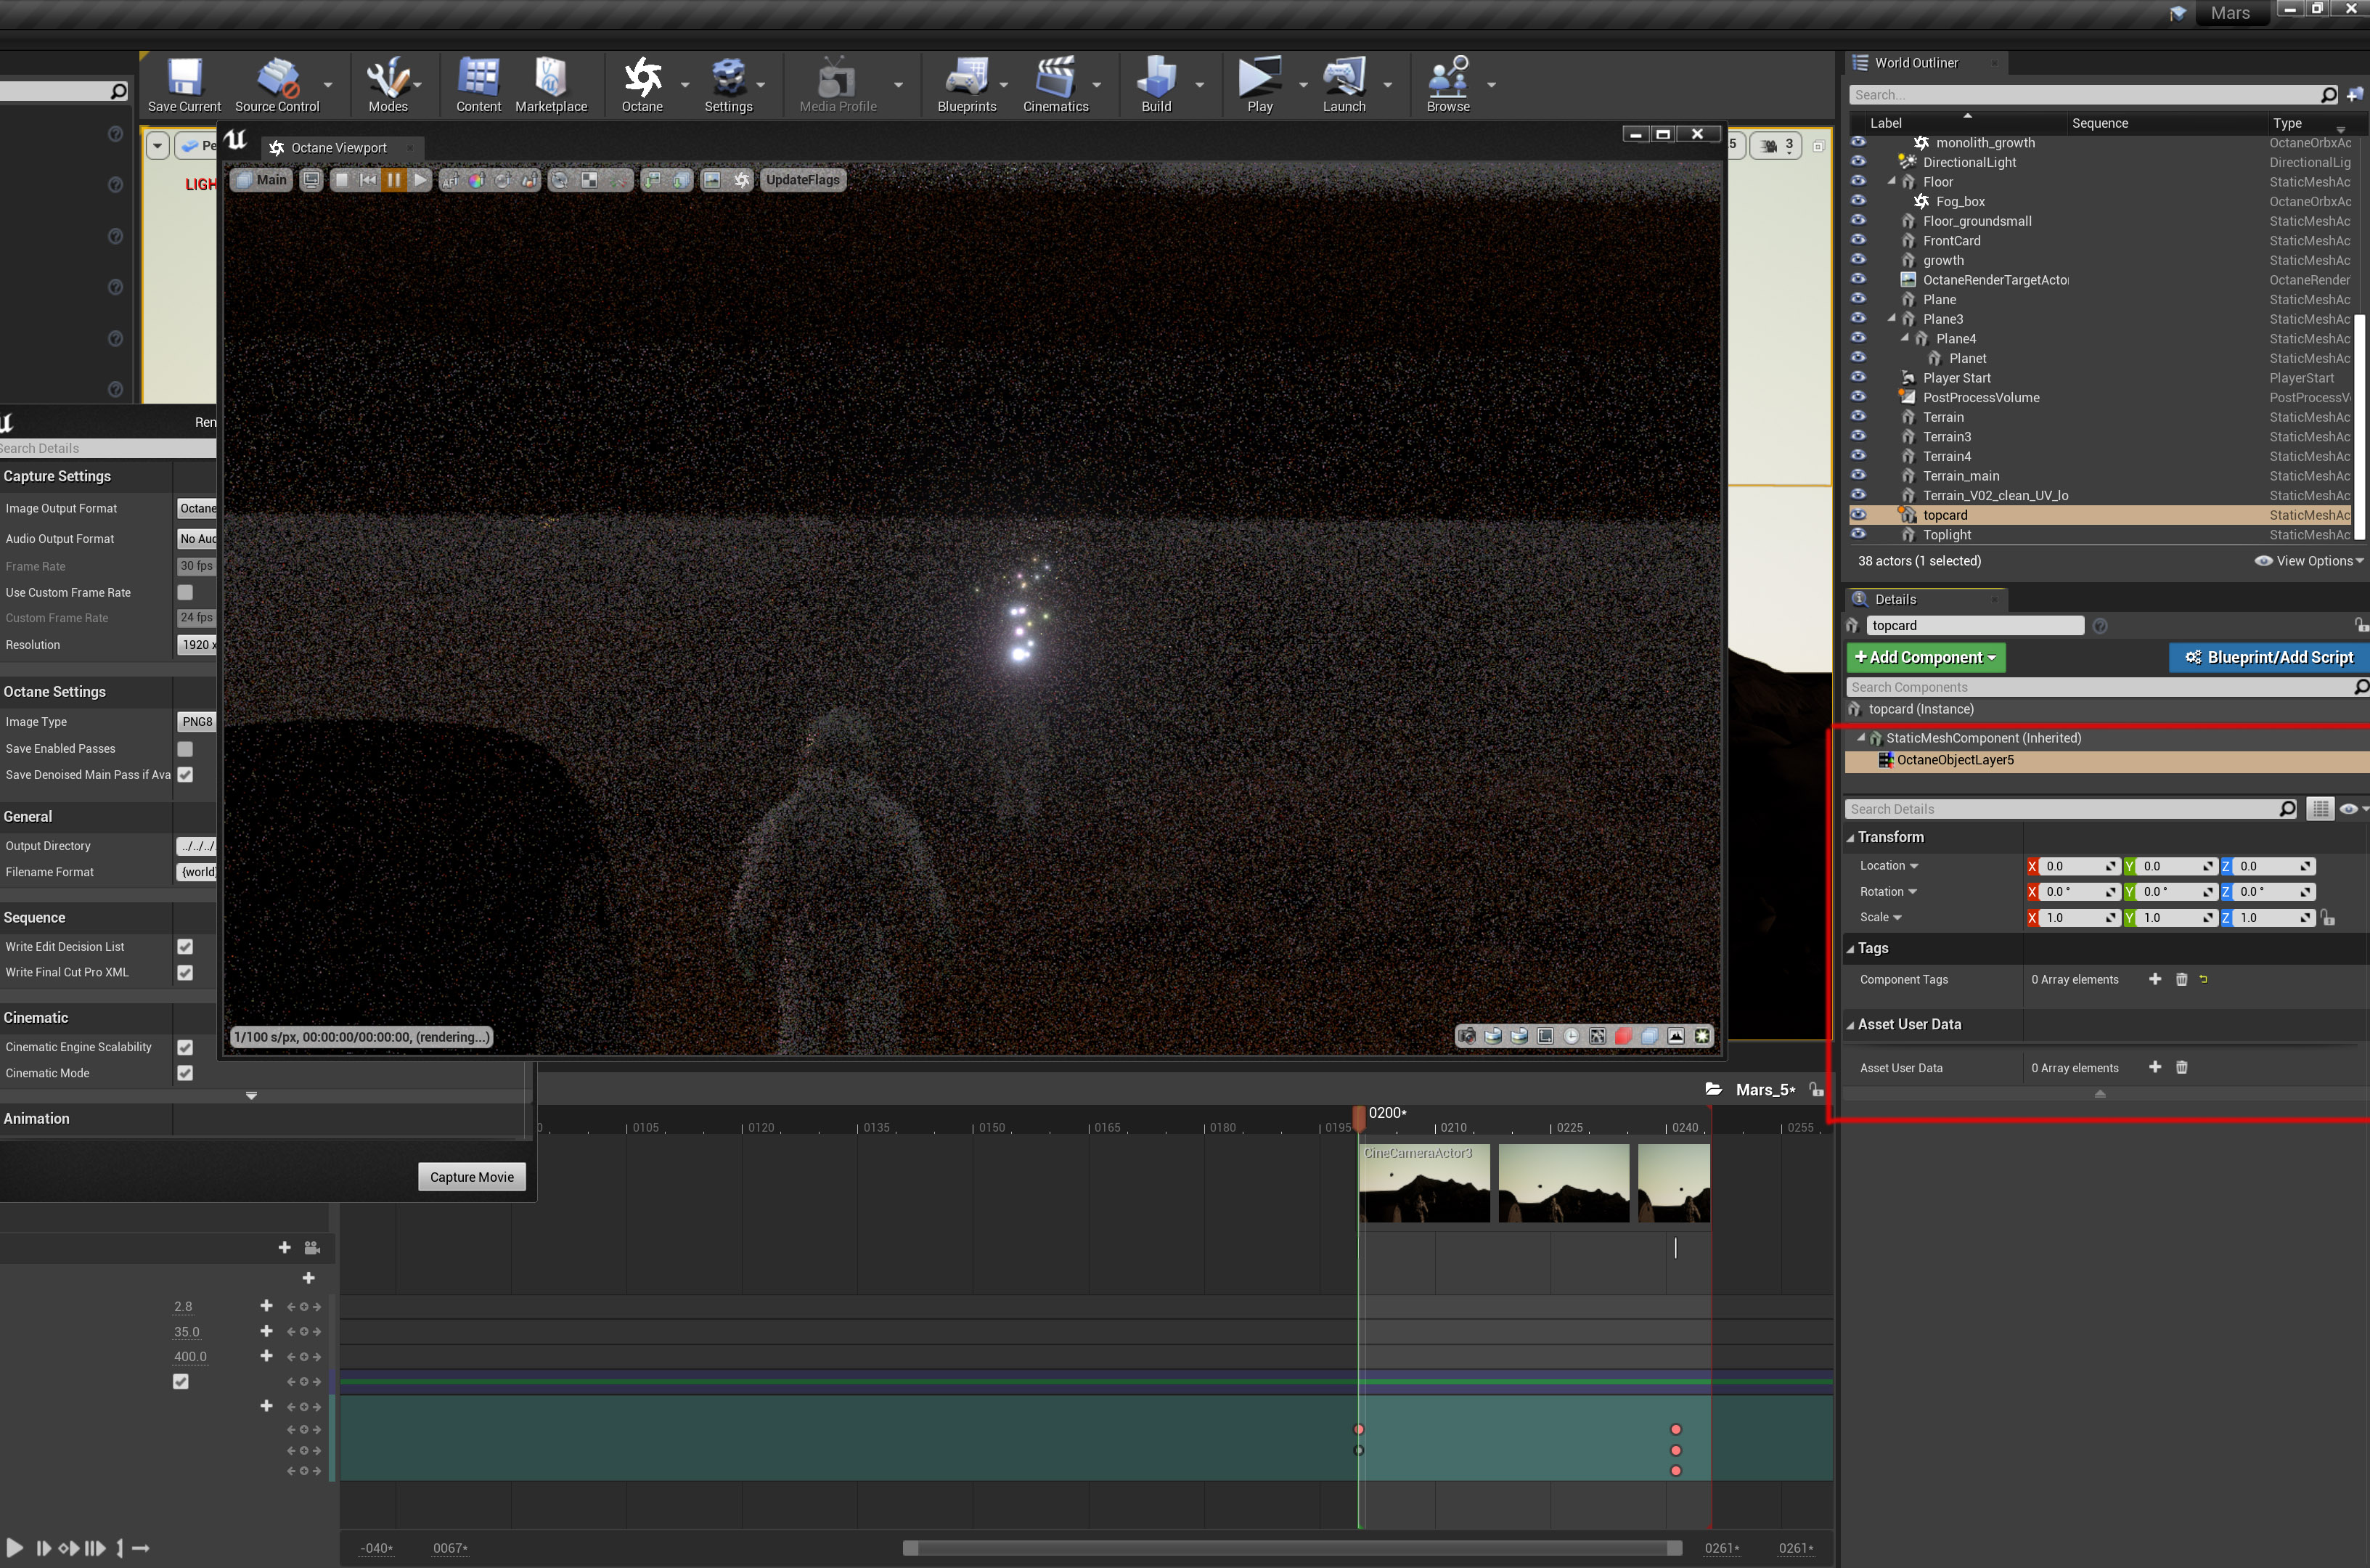Pause rendering in Octane Viewport
This screenshot has width=2370, height=1568.
click(x=394, y=180)
